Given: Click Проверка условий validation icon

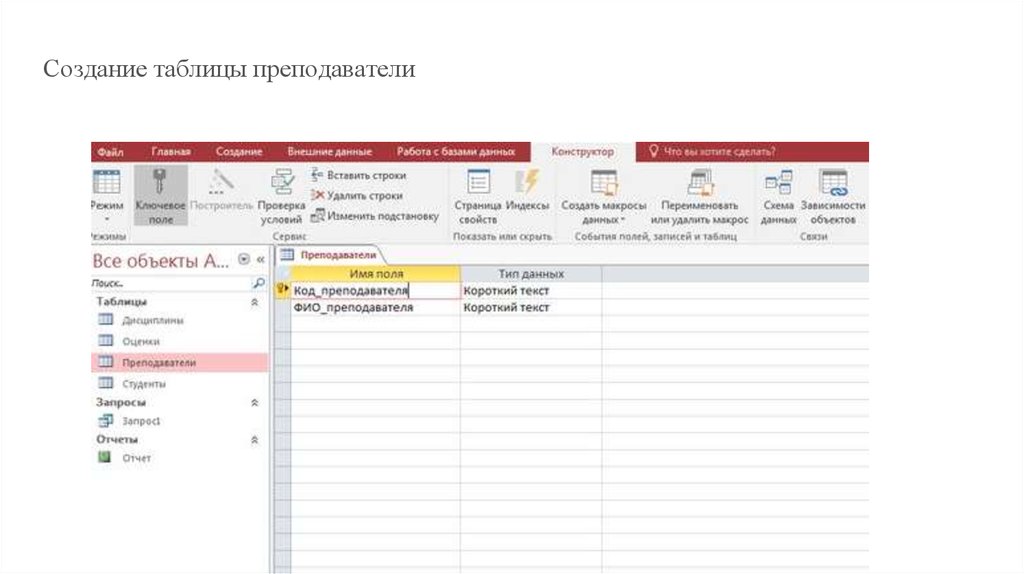Looking at the screenshot, I should pos(283,182).
